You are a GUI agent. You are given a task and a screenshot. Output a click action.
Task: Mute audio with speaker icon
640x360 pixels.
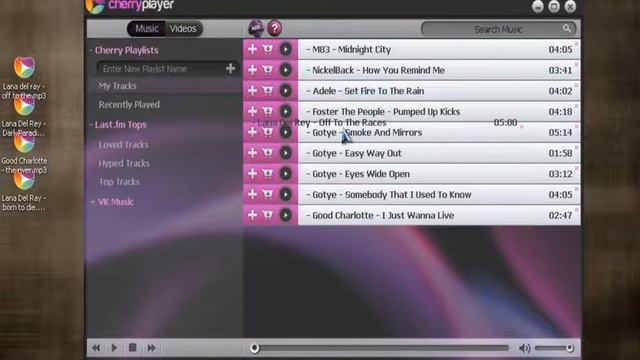524,348
